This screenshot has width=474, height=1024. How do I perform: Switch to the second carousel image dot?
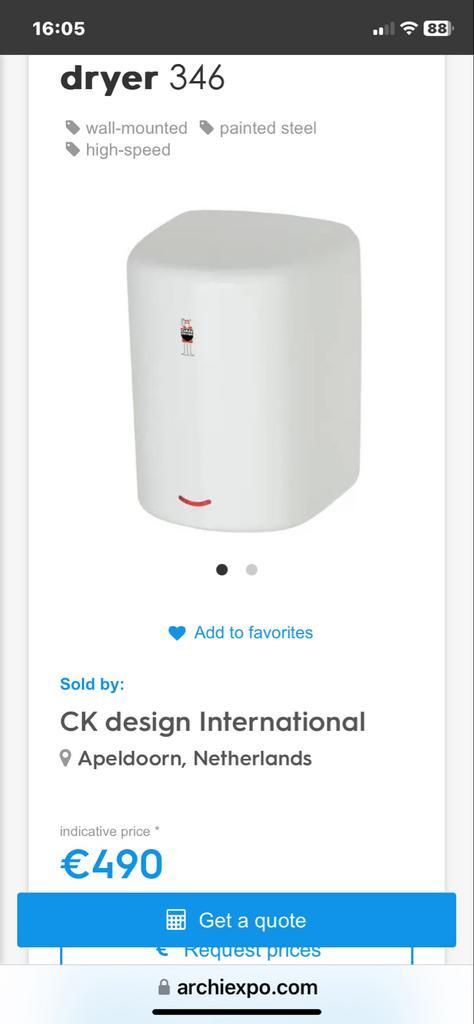pyautogui.click(x=251, y=569)
